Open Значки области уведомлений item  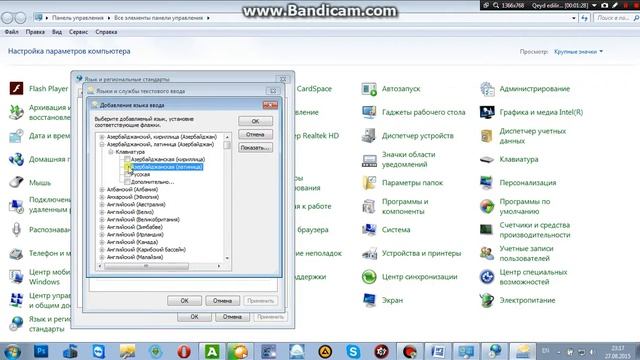coord(399,159)
